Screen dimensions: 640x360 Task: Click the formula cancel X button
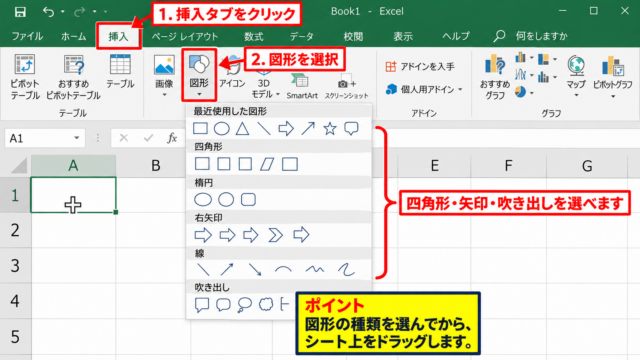(x=124, y=138)
